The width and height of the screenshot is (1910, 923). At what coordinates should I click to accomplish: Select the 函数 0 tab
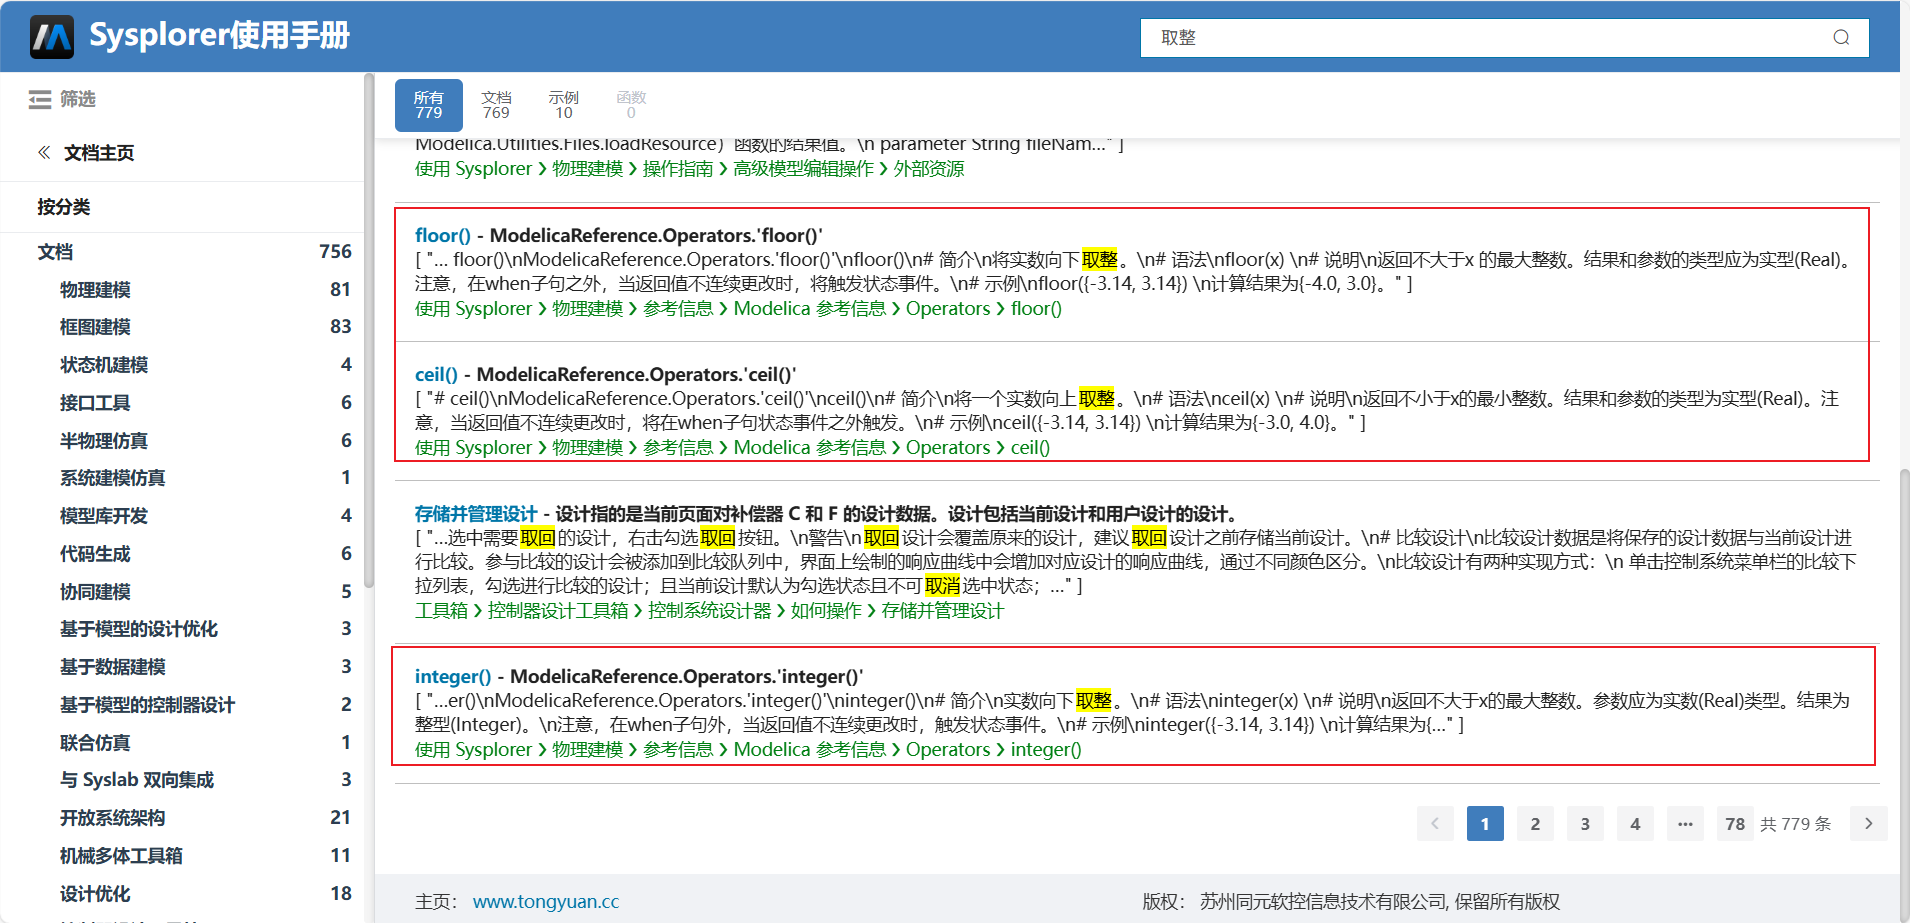coord(631,105)
